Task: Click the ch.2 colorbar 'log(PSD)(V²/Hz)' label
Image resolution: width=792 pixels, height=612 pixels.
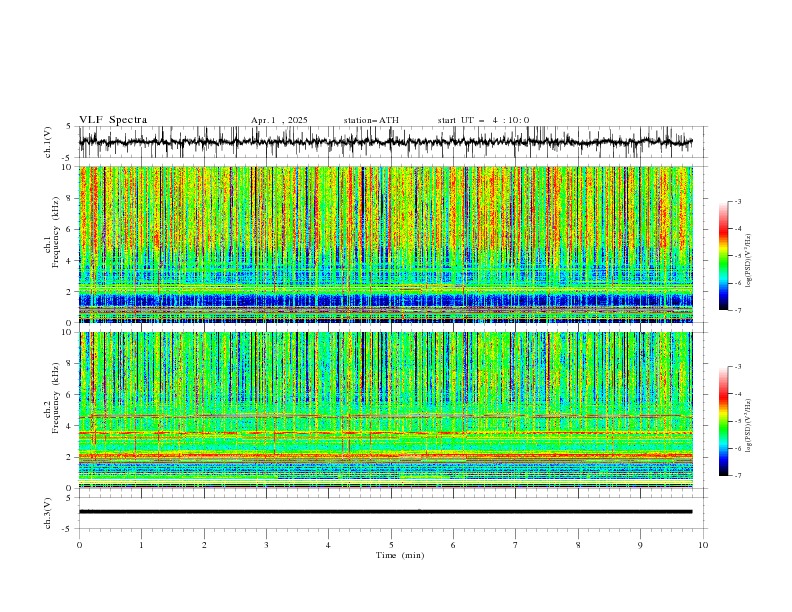Action: point(749,425)
